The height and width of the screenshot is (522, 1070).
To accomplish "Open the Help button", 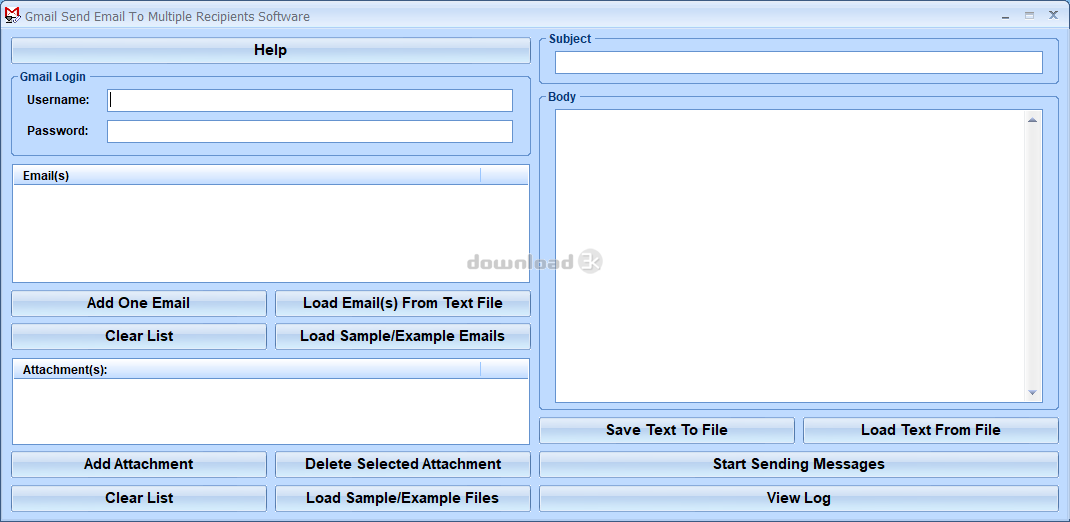I will tap(270, 50).
